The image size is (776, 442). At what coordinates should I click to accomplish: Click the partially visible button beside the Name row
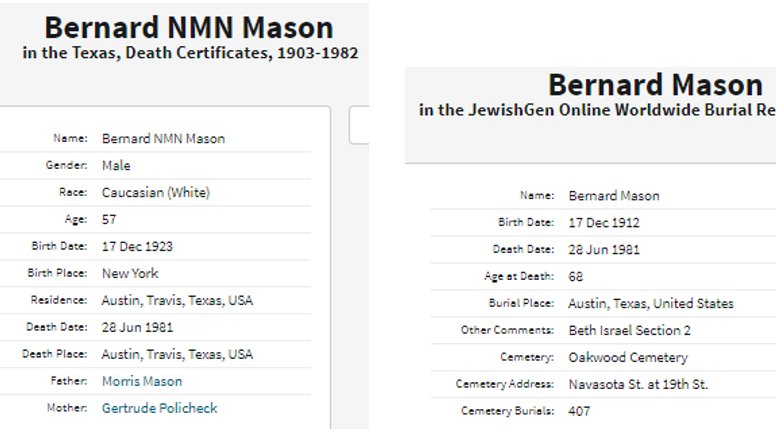pyautogui.click(x=359, y=126)
